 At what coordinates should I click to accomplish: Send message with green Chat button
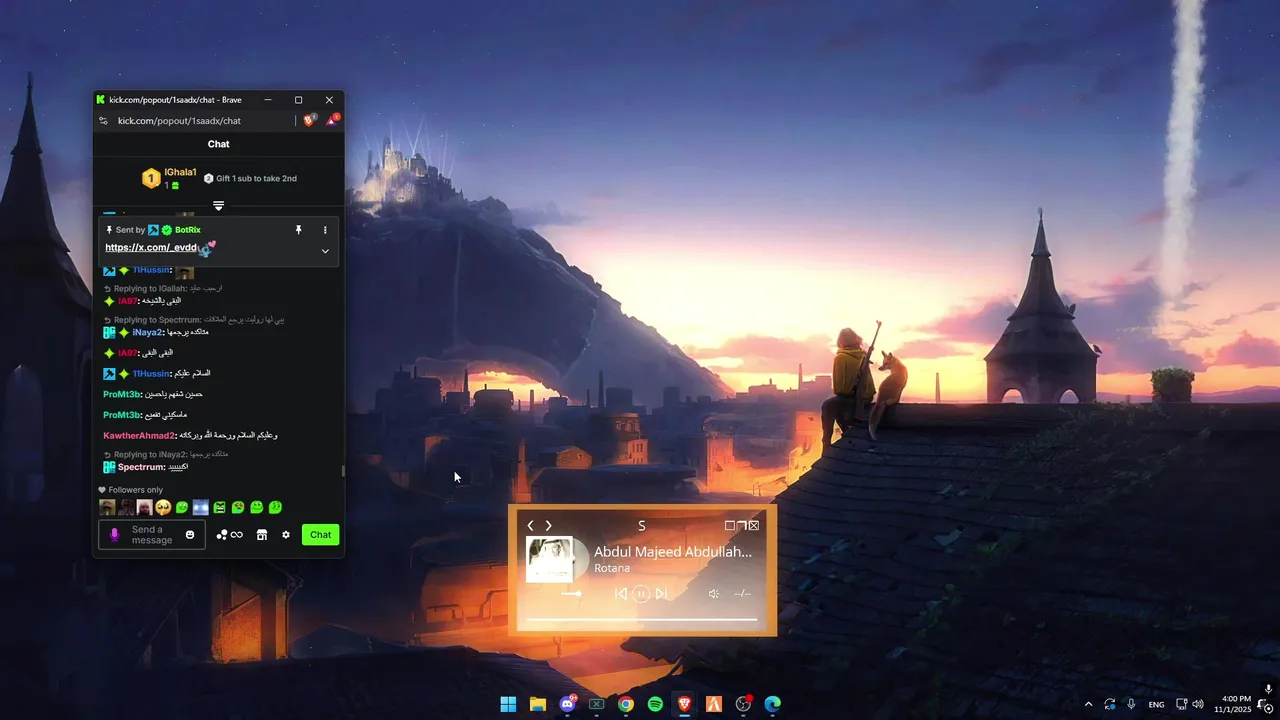320,535
